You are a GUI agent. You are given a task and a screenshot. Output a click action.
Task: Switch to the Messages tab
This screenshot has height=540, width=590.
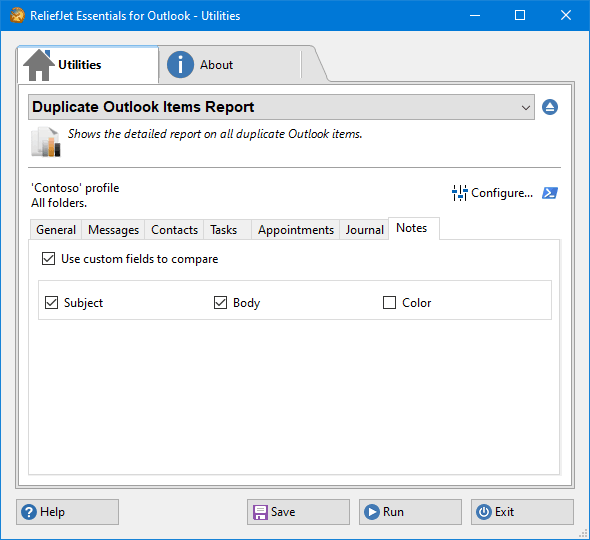[x=113, y=230]
